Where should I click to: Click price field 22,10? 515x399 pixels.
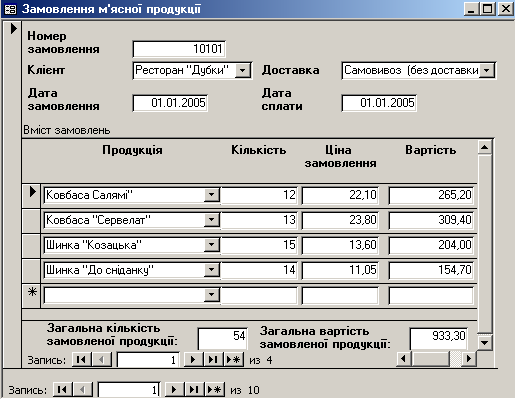click(340, 195)
